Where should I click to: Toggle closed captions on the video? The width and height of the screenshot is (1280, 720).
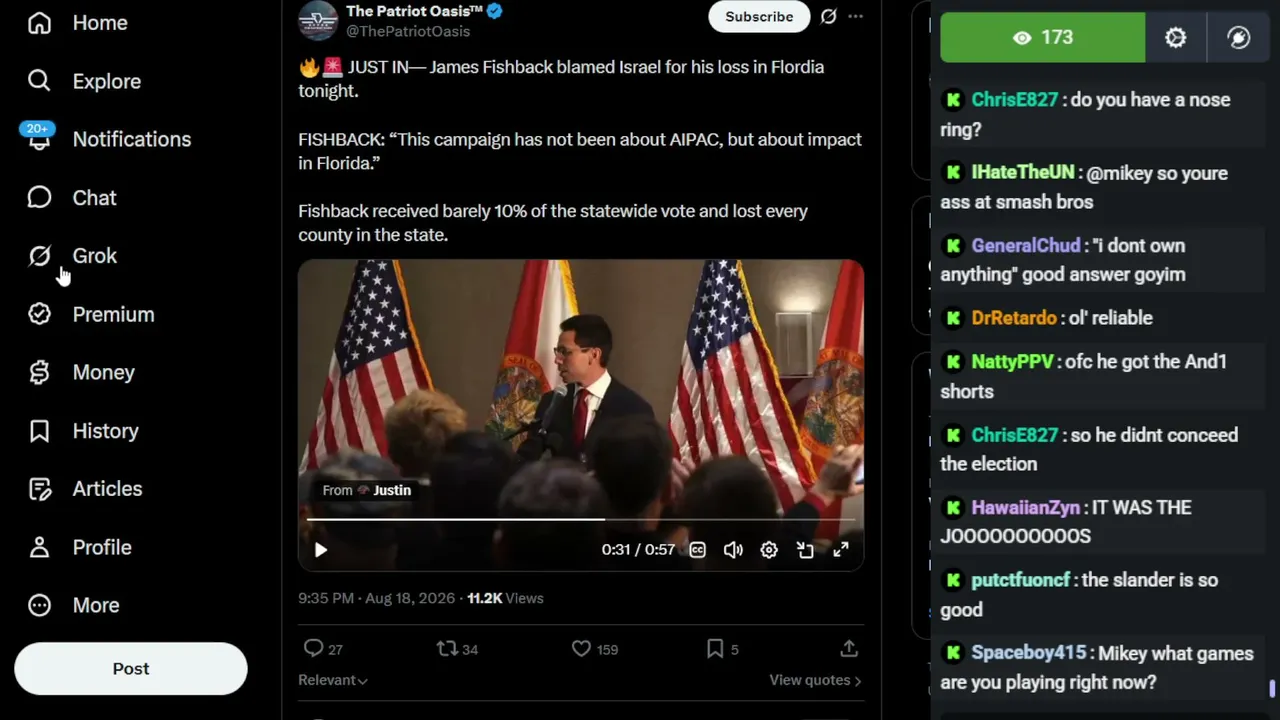pos(697,550)
